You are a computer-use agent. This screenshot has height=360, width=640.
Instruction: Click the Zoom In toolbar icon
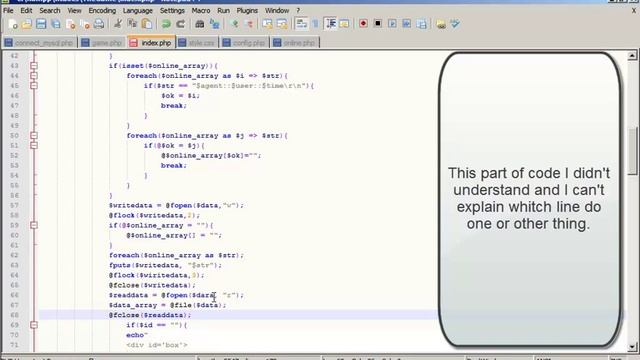tap(234, 24)
